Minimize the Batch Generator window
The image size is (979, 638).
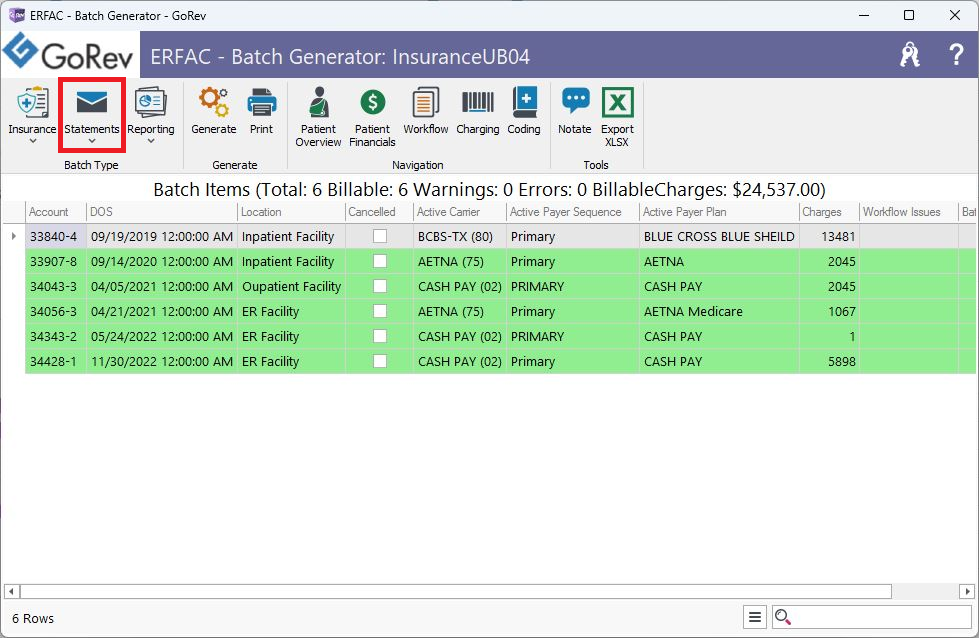[864, 15]
